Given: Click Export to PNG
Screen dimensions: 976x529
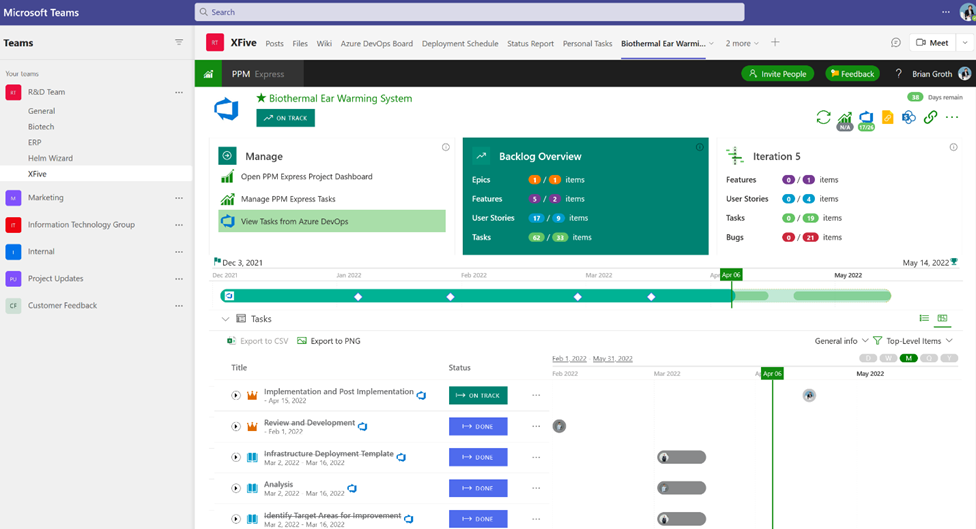Looking at the screenshot, I should coord(329,341).
